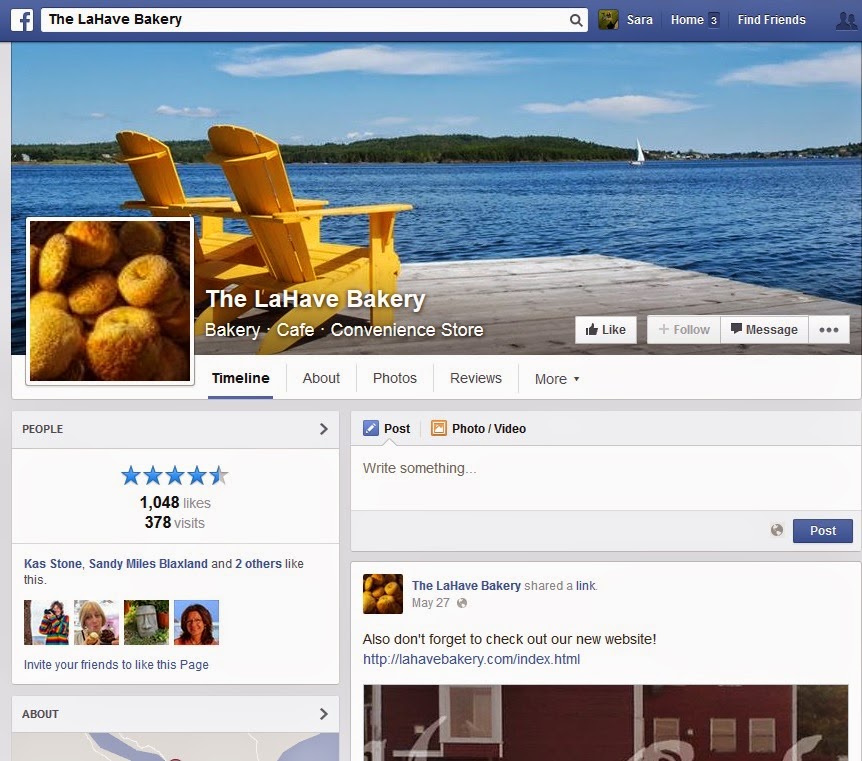Click the Write something text box

point(606,477)
